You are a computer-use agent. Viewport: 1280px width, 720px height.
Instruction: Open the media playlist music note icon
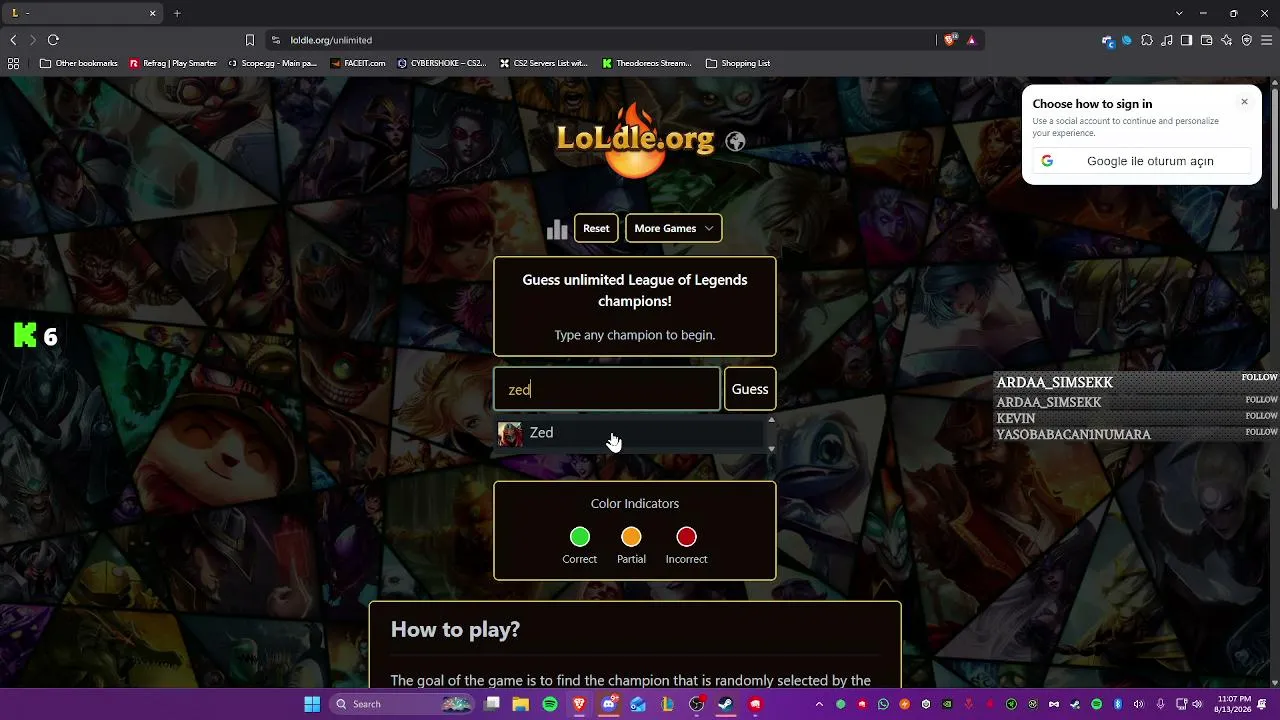1167,40
